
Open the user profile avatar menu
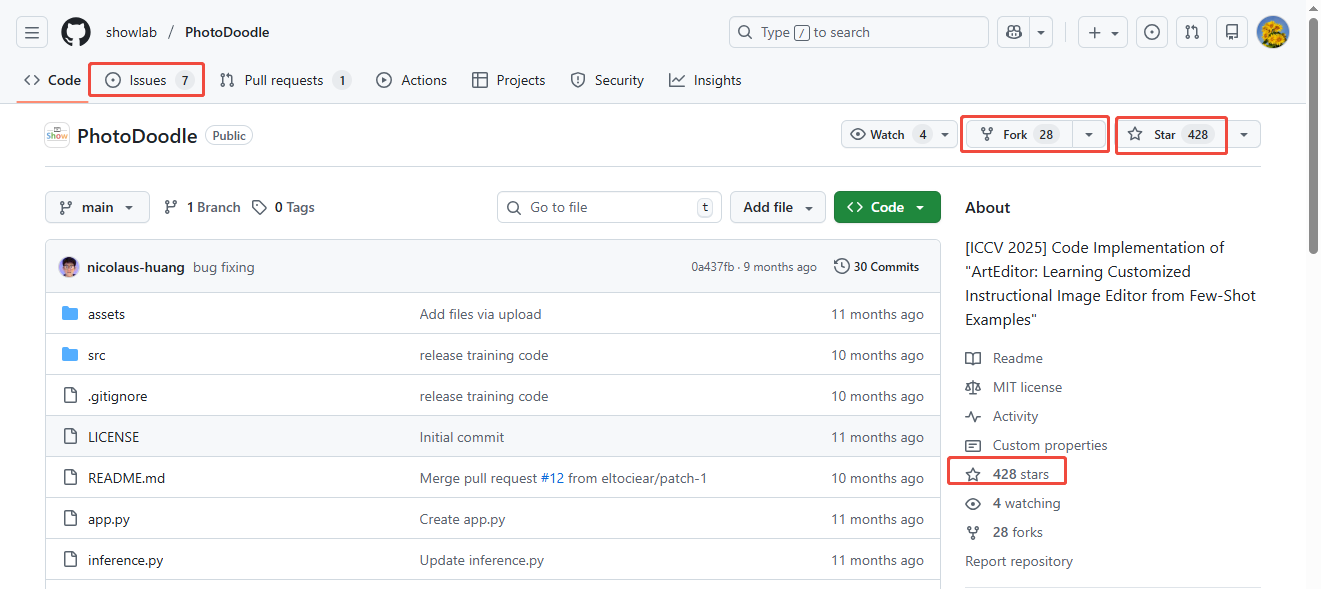coord(1273,32)
